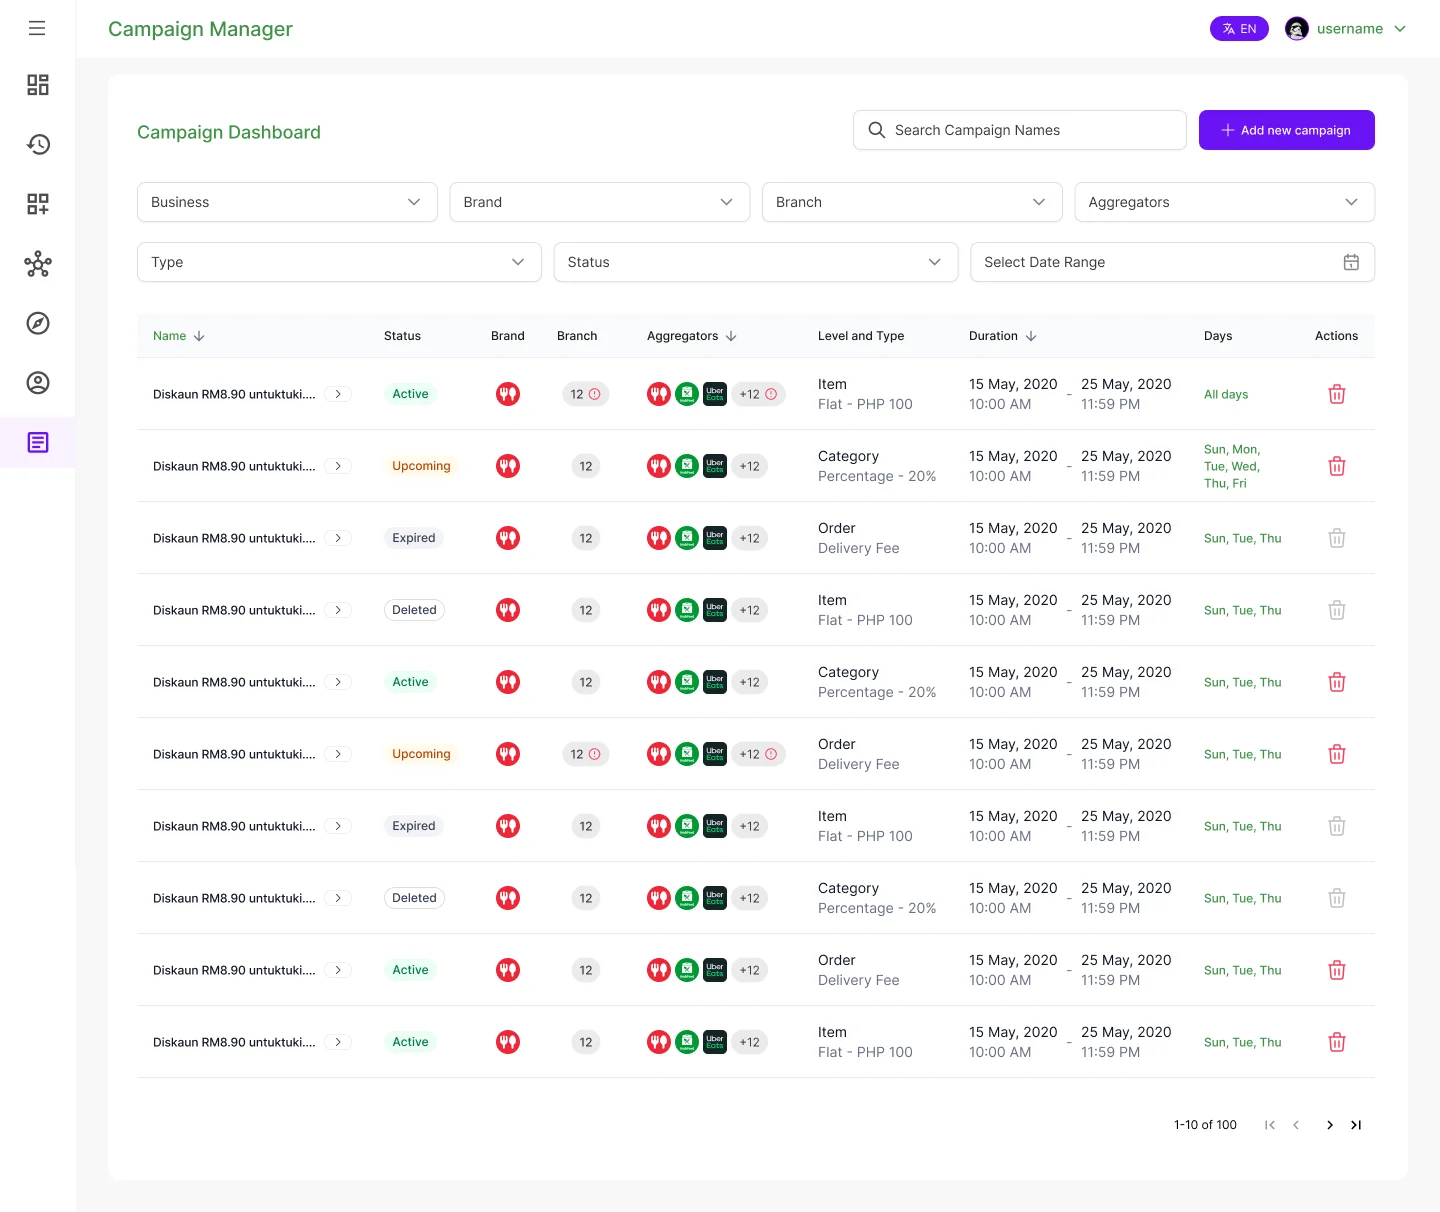Viewport: 1440px width, 1212px height.
Task: Delete the Upcoming Order Delivery Fee campaign
Action: (x=1337, y=754)
